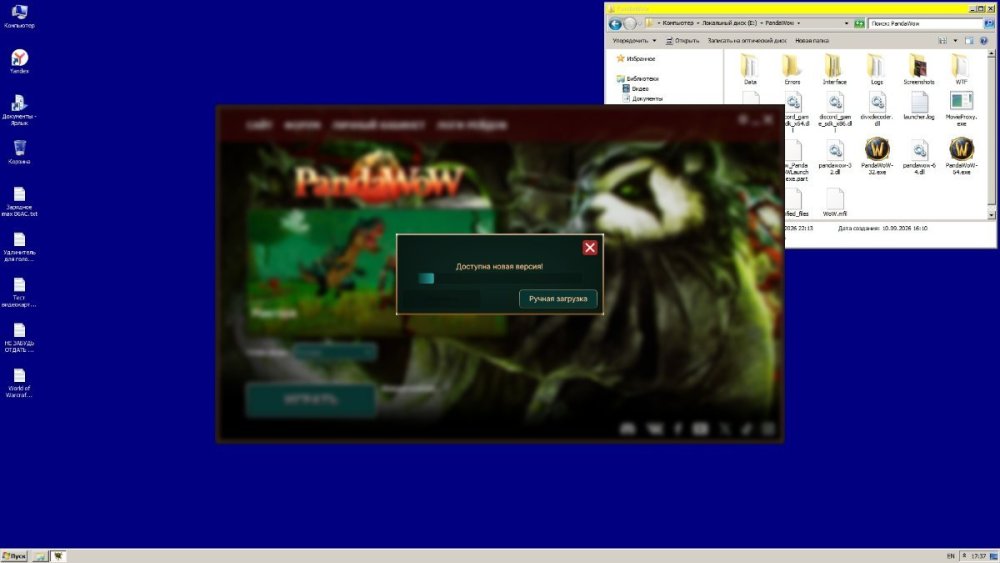This screenshot has width=1000, height=563.
Task: Expand the address bar history dropdown arrow
Action: coord(846,24)
